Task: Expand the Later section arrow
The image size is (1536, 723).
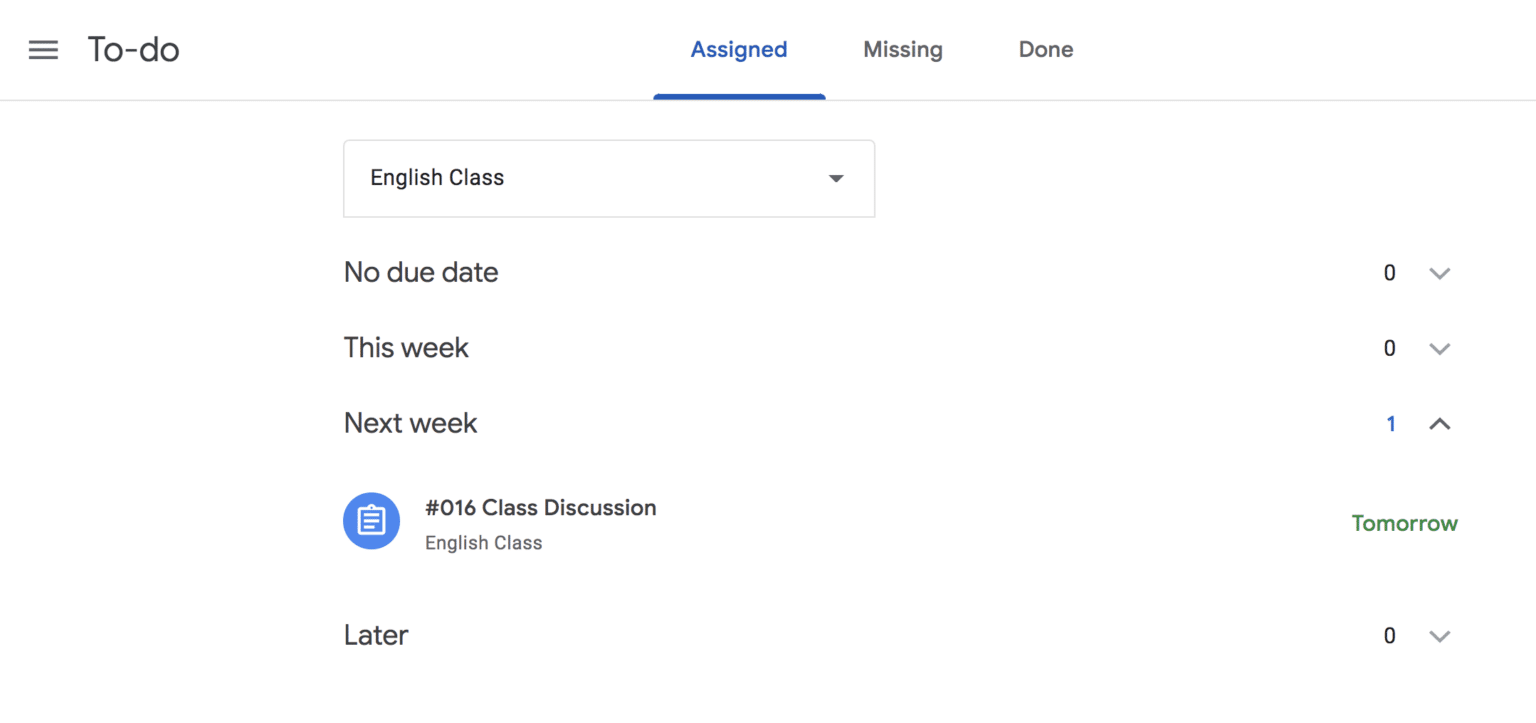Action: tap(1440, 635)
